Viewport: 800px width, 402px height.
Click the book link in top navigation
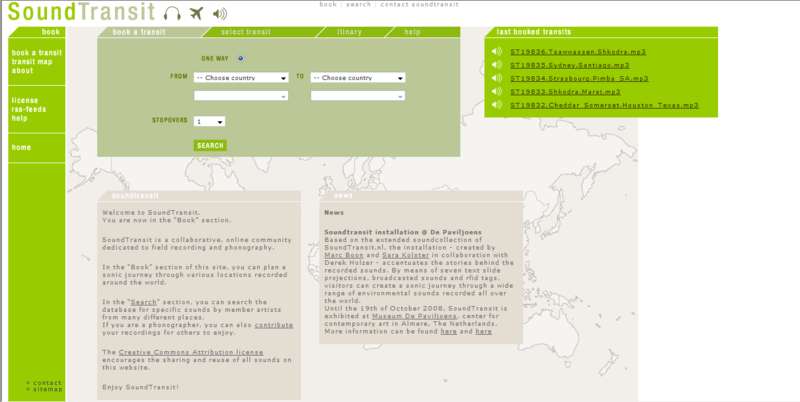coord(328,4)
